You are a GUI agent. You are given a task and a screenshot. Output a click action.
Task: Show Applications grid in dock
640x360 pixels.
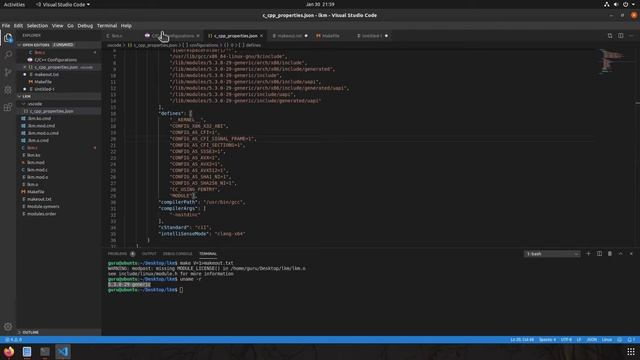point(631,351)
